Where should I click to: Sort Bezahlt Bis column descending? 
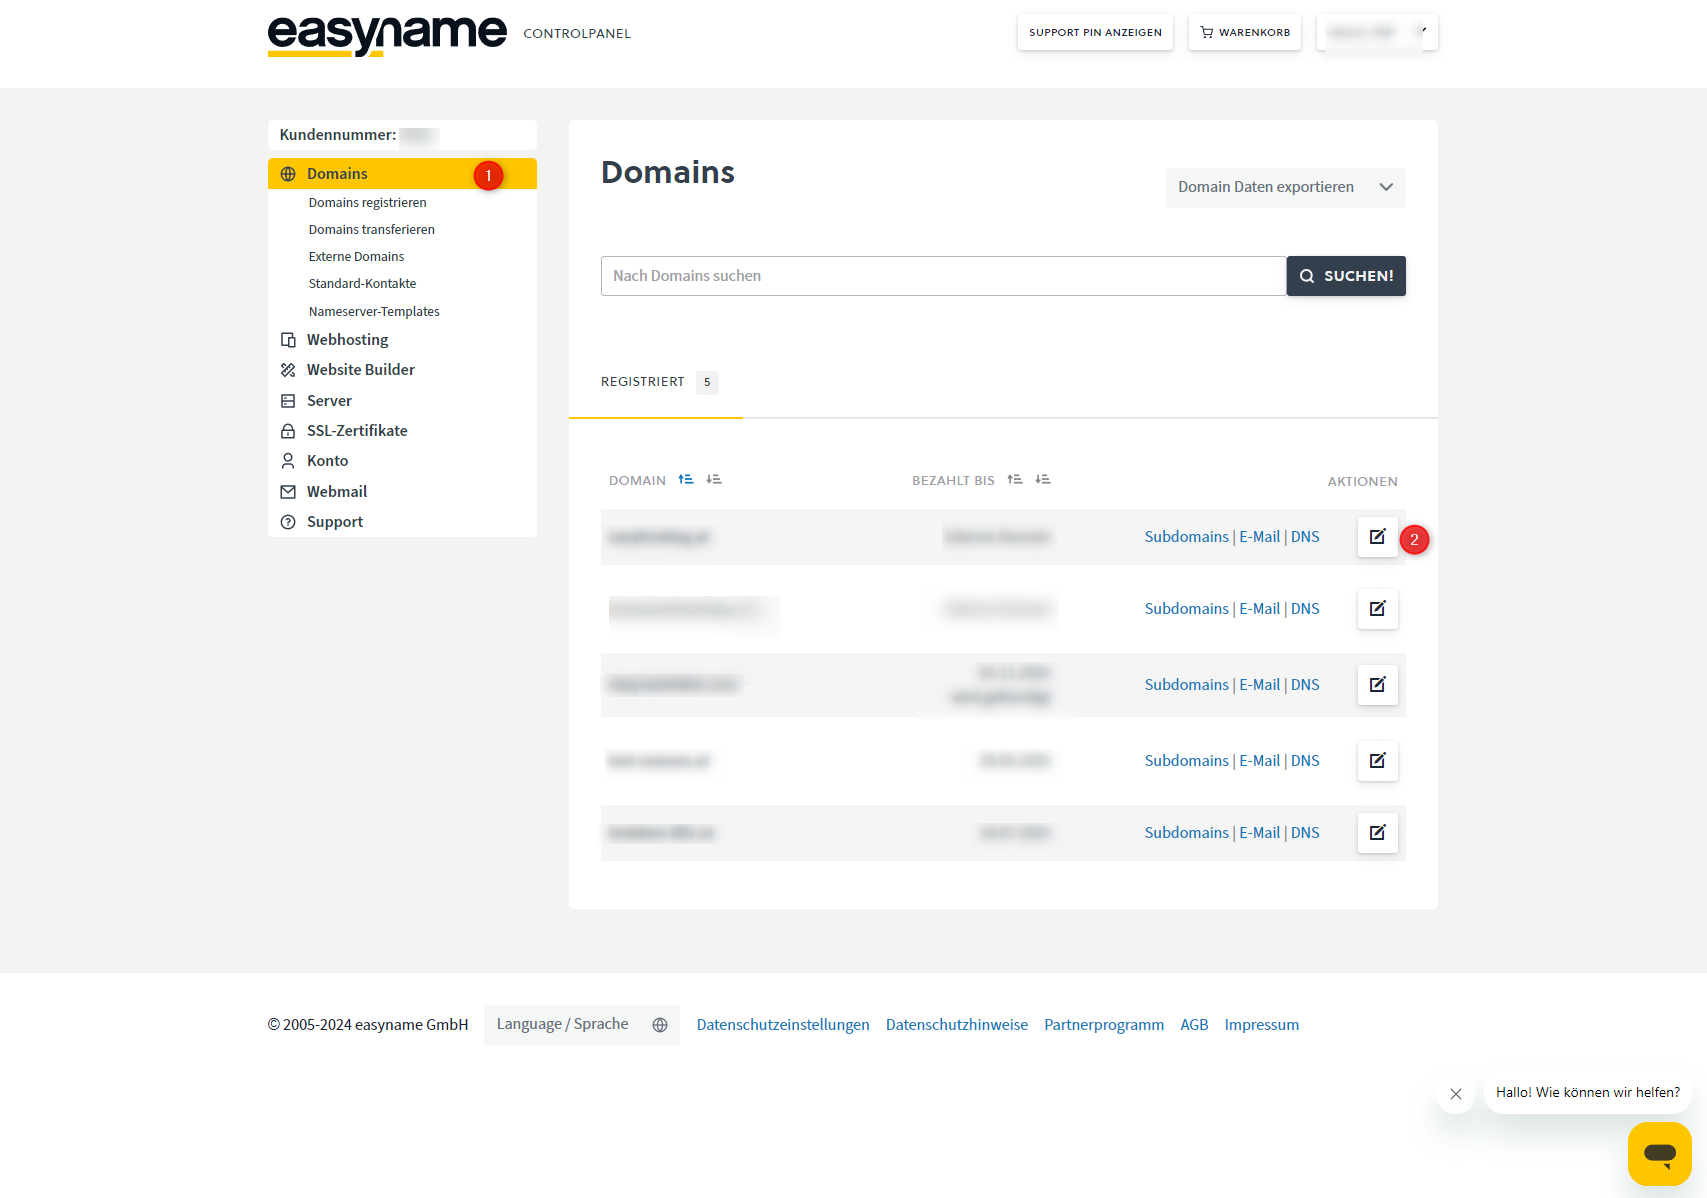pyautogui.click(x=1043, y=480)
